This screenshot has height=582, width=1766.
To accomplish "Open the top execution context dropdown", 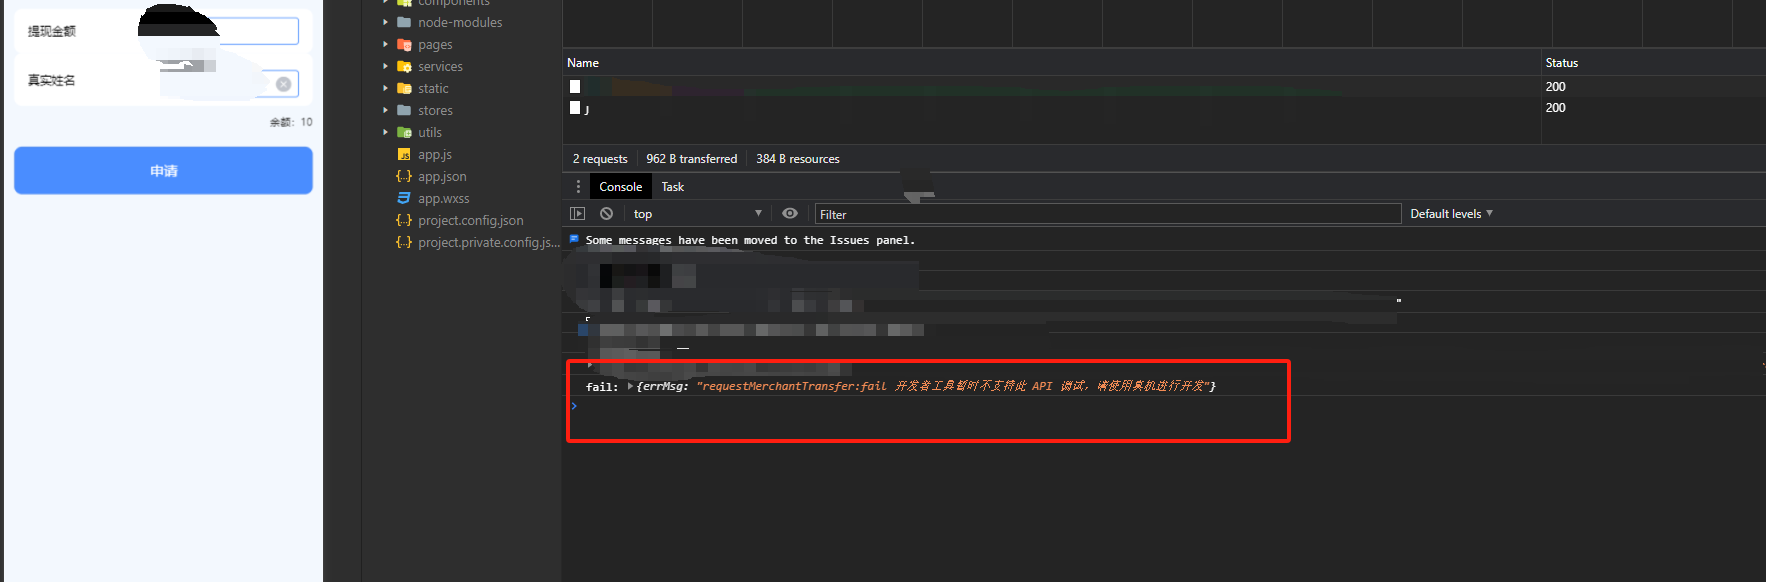I will tap(697, 213).
